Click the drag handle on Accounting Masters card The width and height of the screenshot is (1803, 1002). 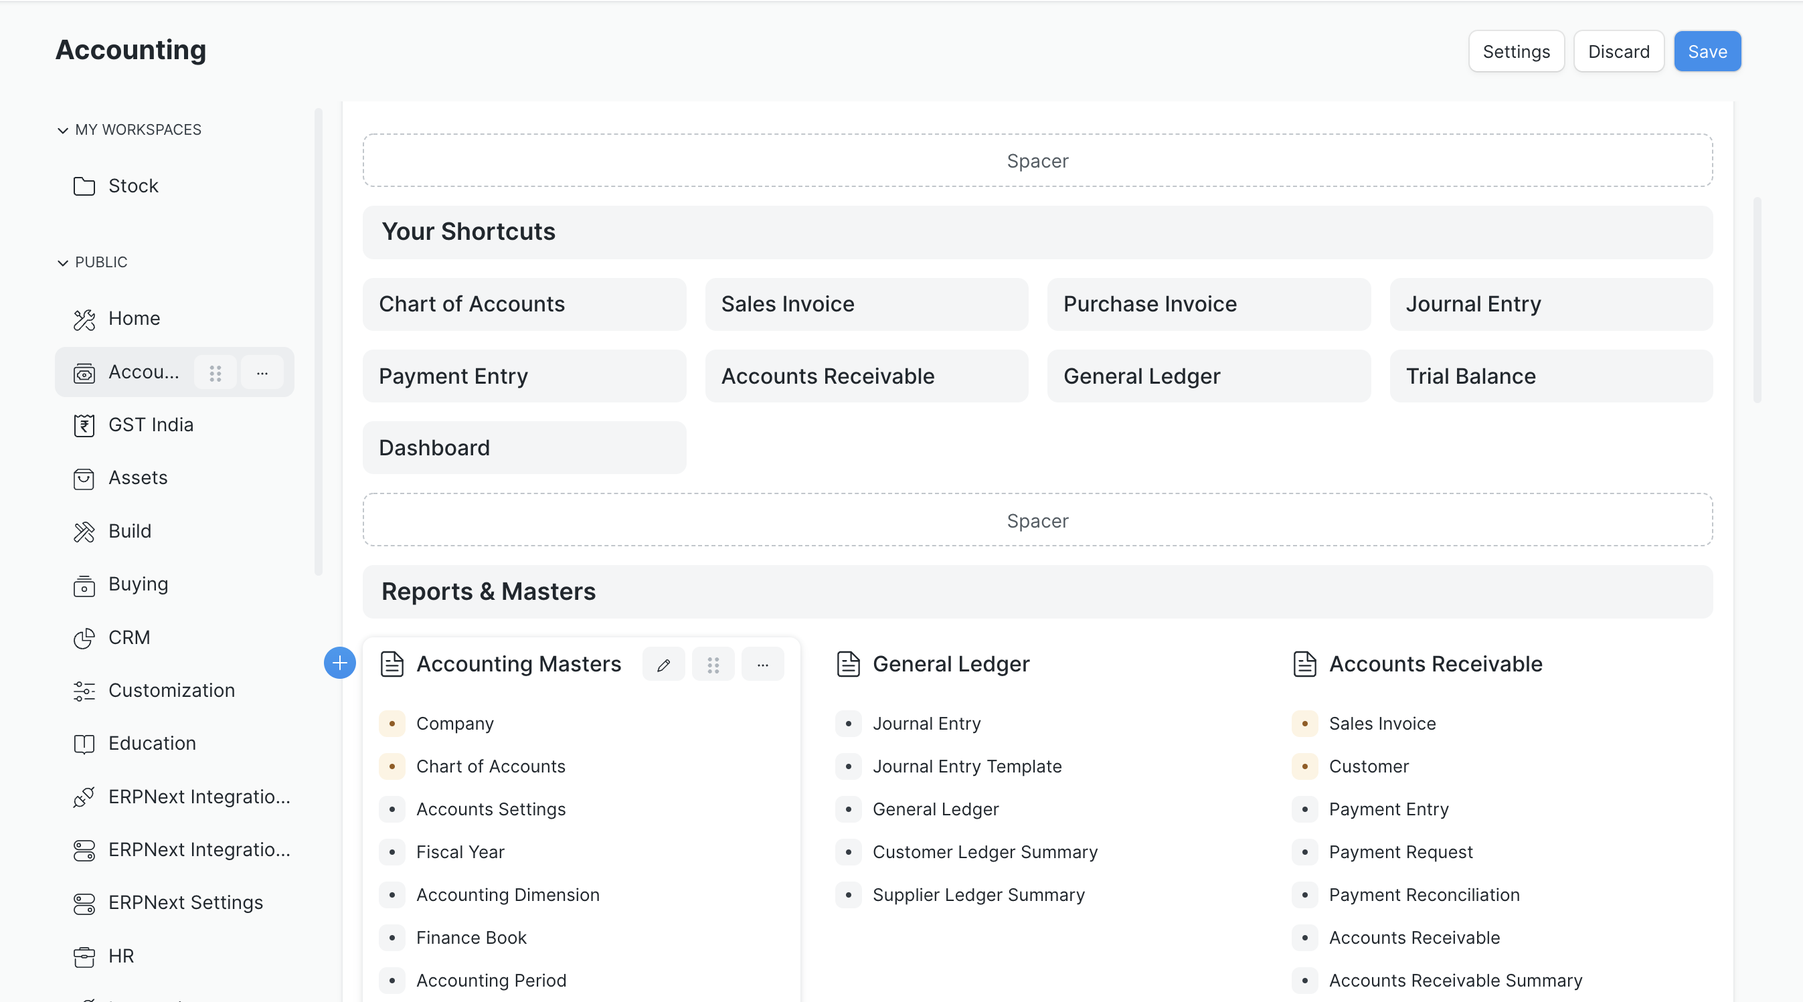(x=713, y=665)
